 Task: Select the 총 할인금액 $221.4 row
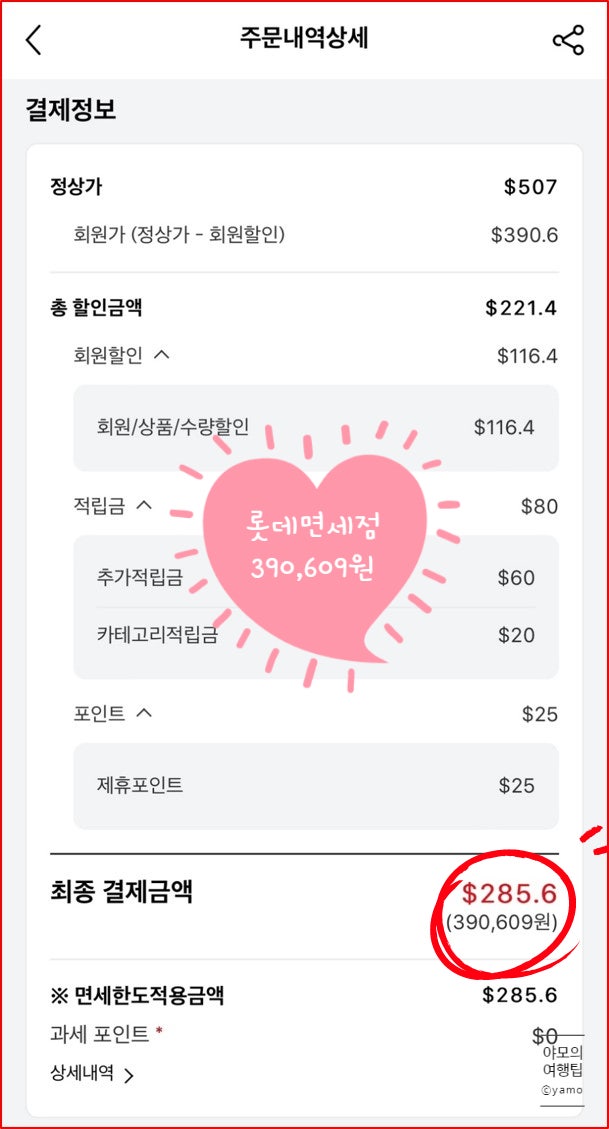point(304,308)
